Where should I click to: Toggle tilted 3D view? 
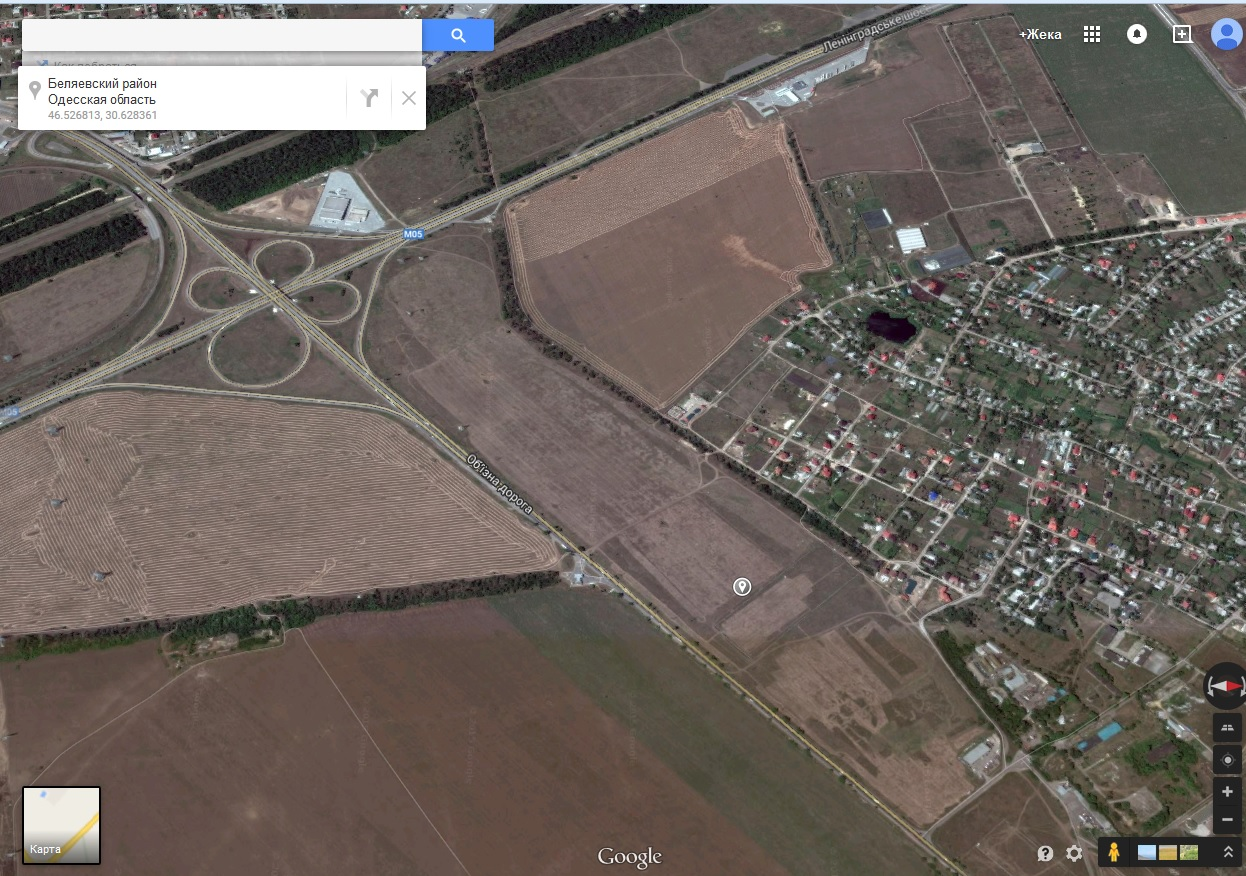point(1227,727)
